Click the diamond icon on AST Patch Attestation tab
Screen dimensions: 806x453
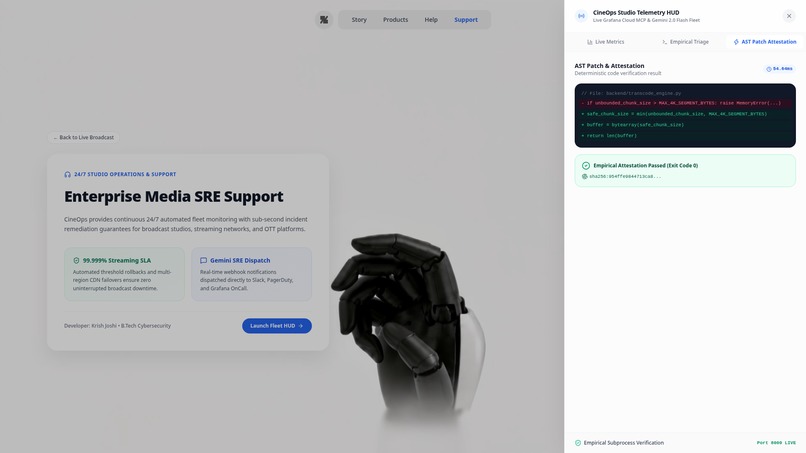pos(736,42)
